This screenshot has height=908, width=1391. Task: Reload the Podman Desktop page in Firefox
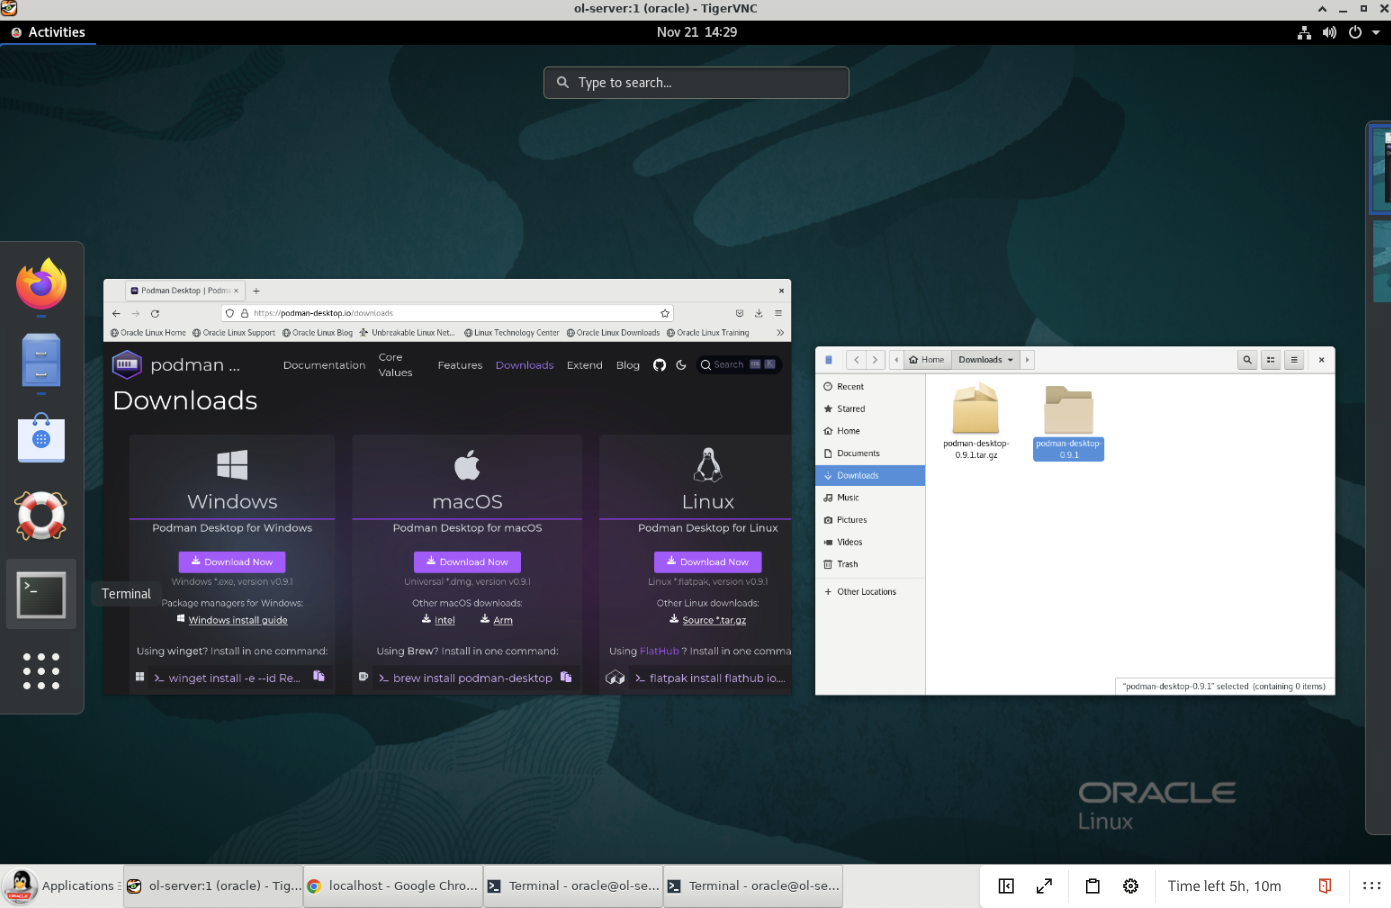155,313
